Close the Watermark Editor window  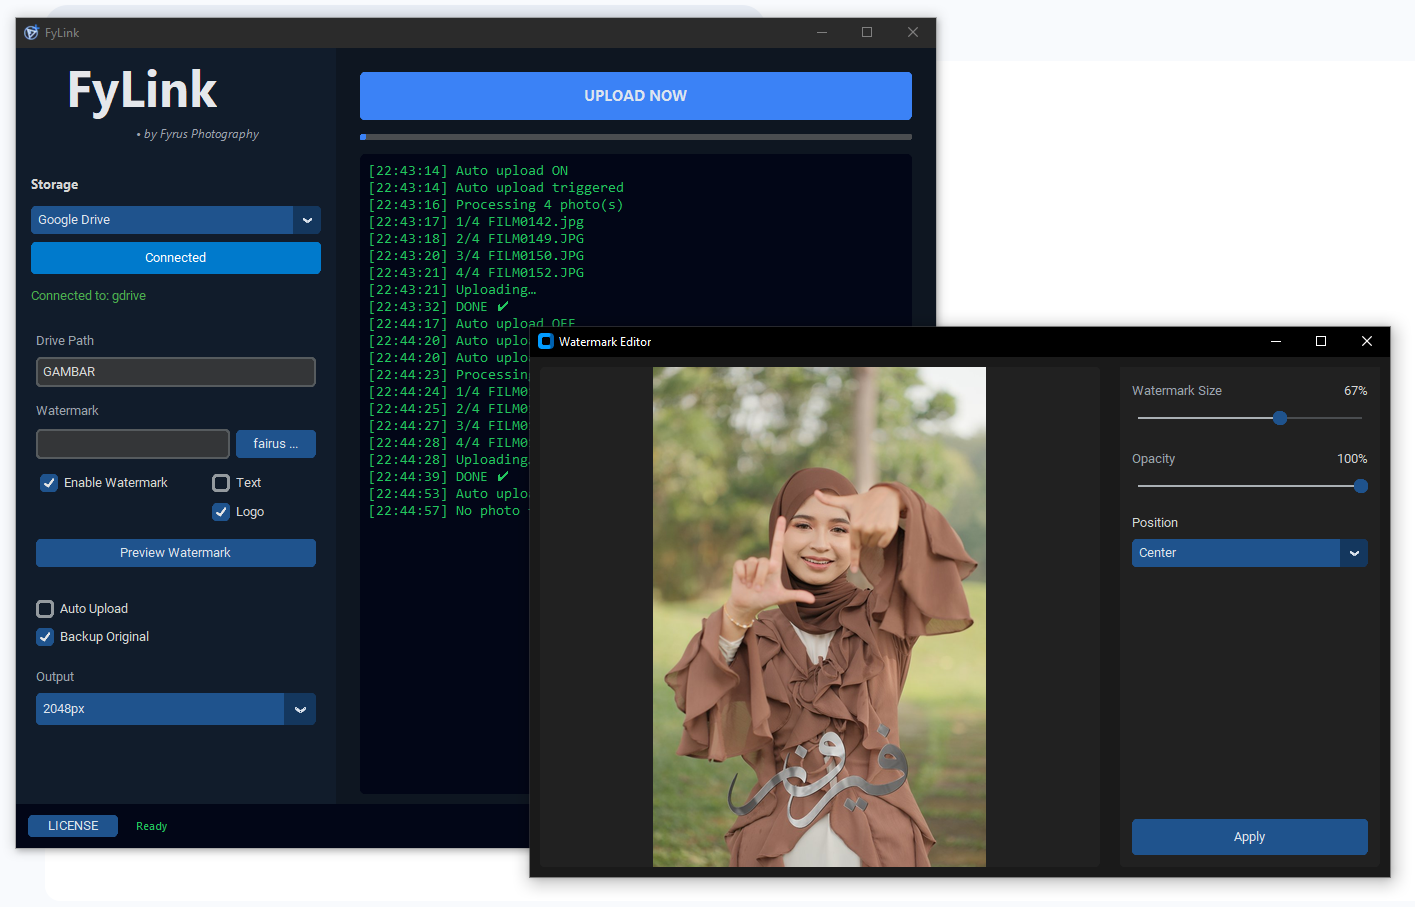(x=1367, y=341)
